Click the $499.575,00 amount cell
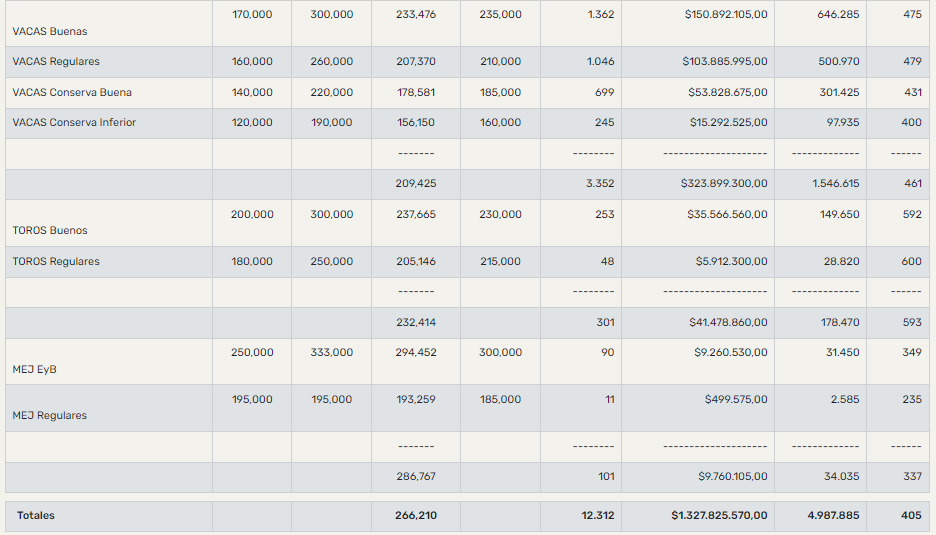The width and height of the screenshot is (936, 535). [x=736, y=399]
